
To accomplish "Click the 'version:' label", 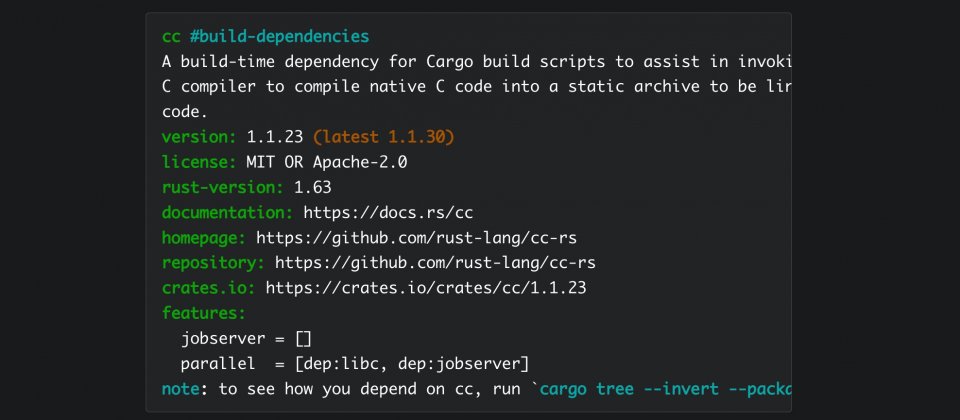I will tap(199, 137).
